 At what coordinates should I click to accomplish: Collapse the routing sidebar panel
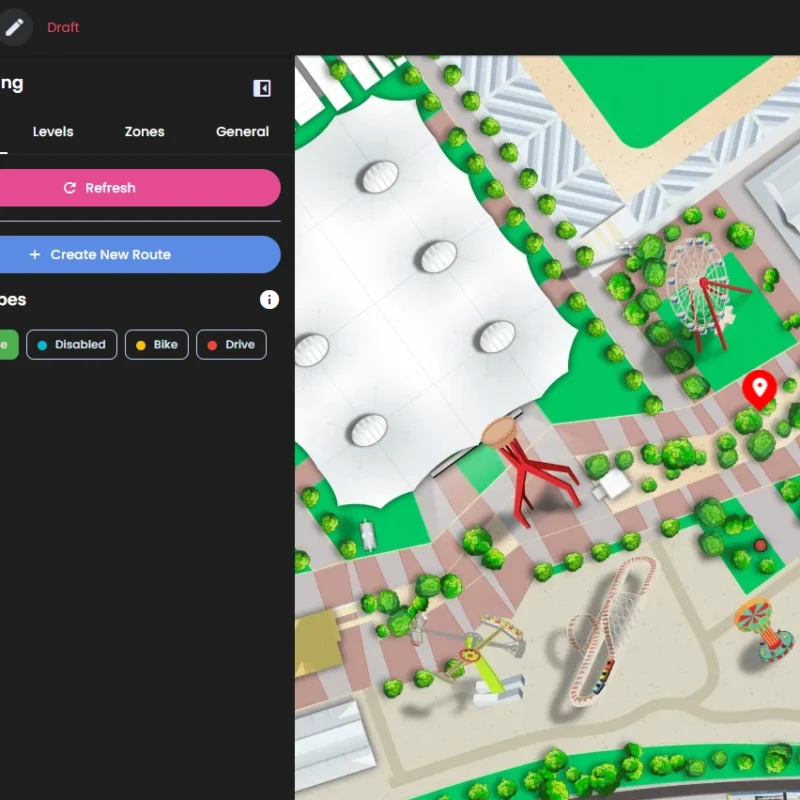pyautogui.click(x=261, y=87)
